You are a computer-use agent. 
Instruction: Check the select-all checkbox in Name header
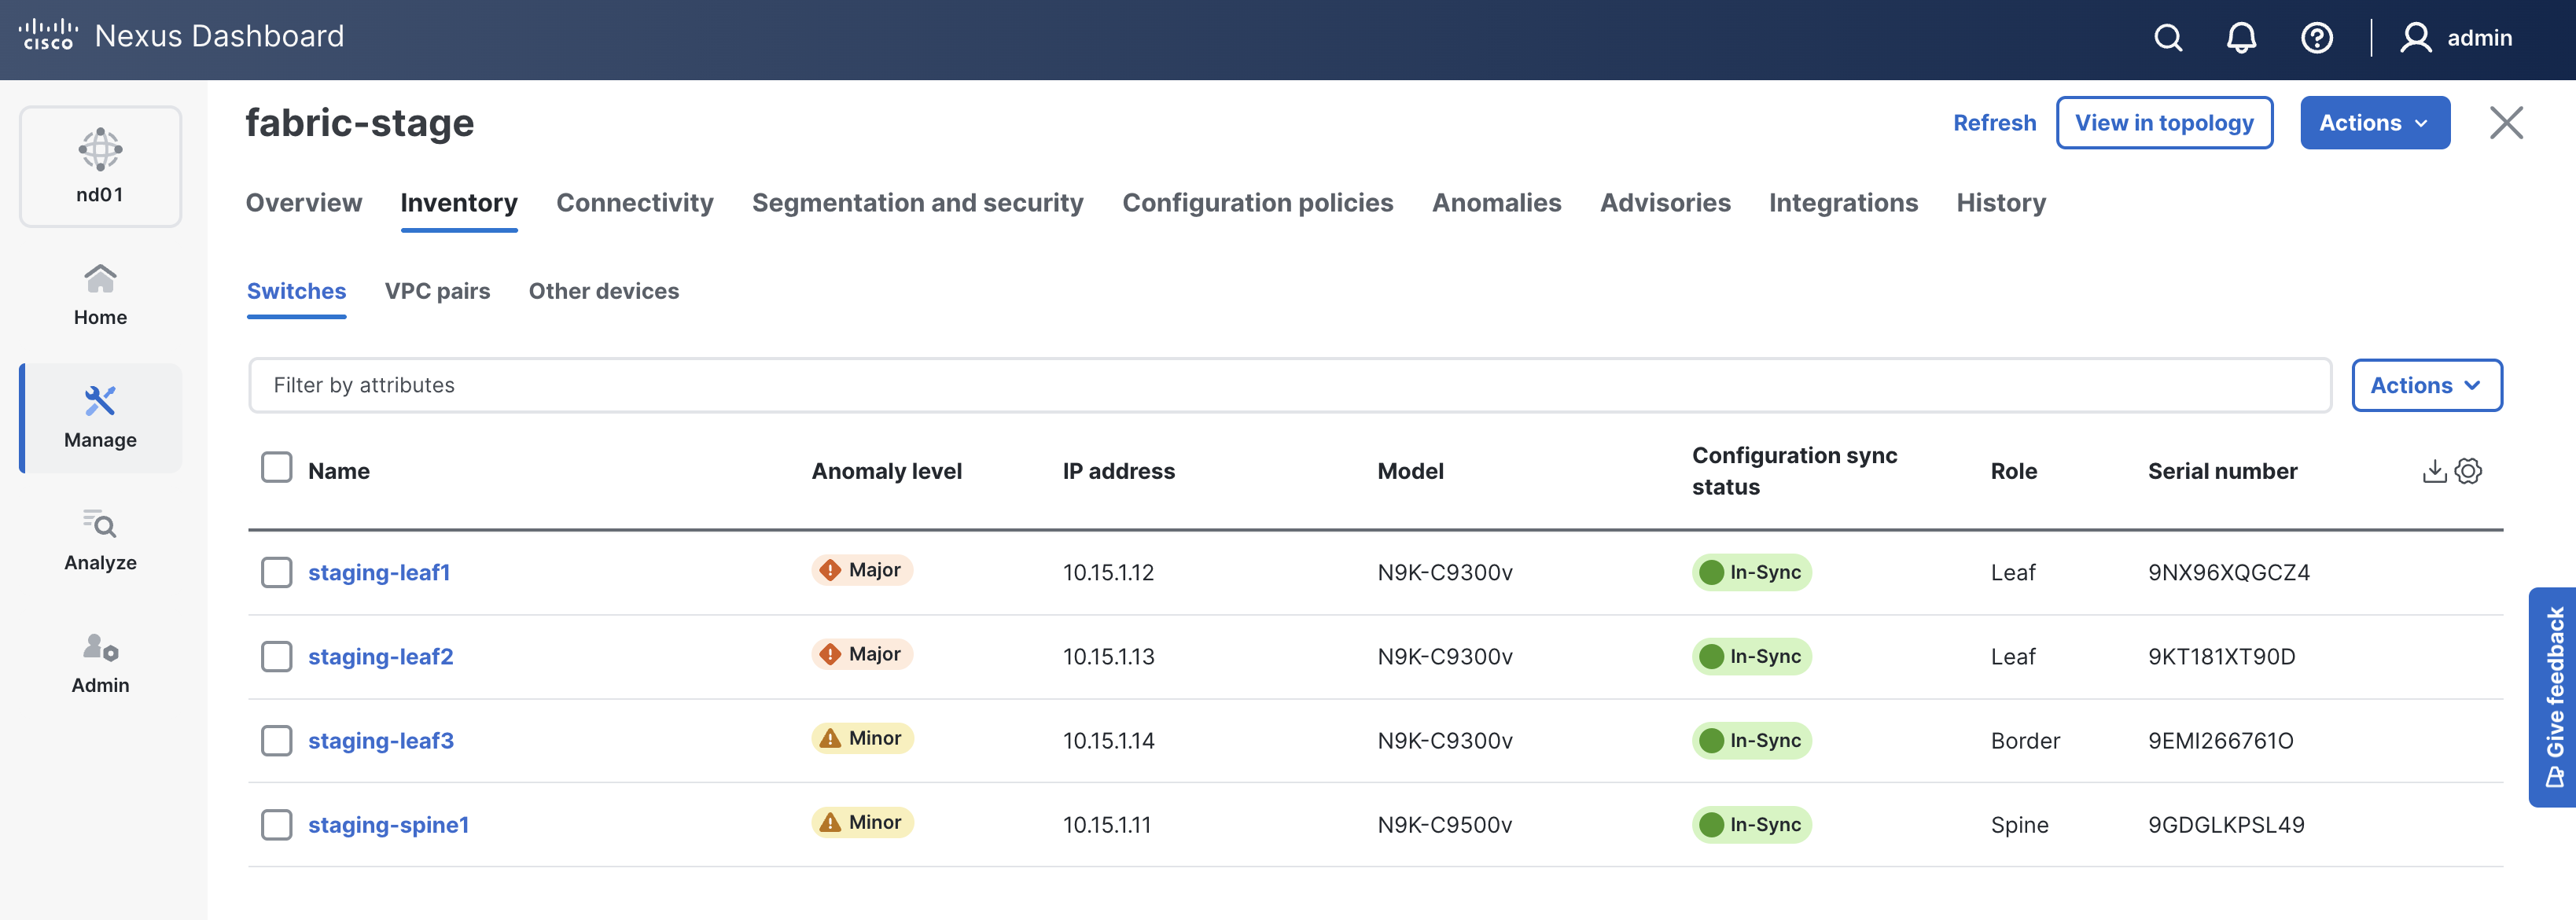276,468
